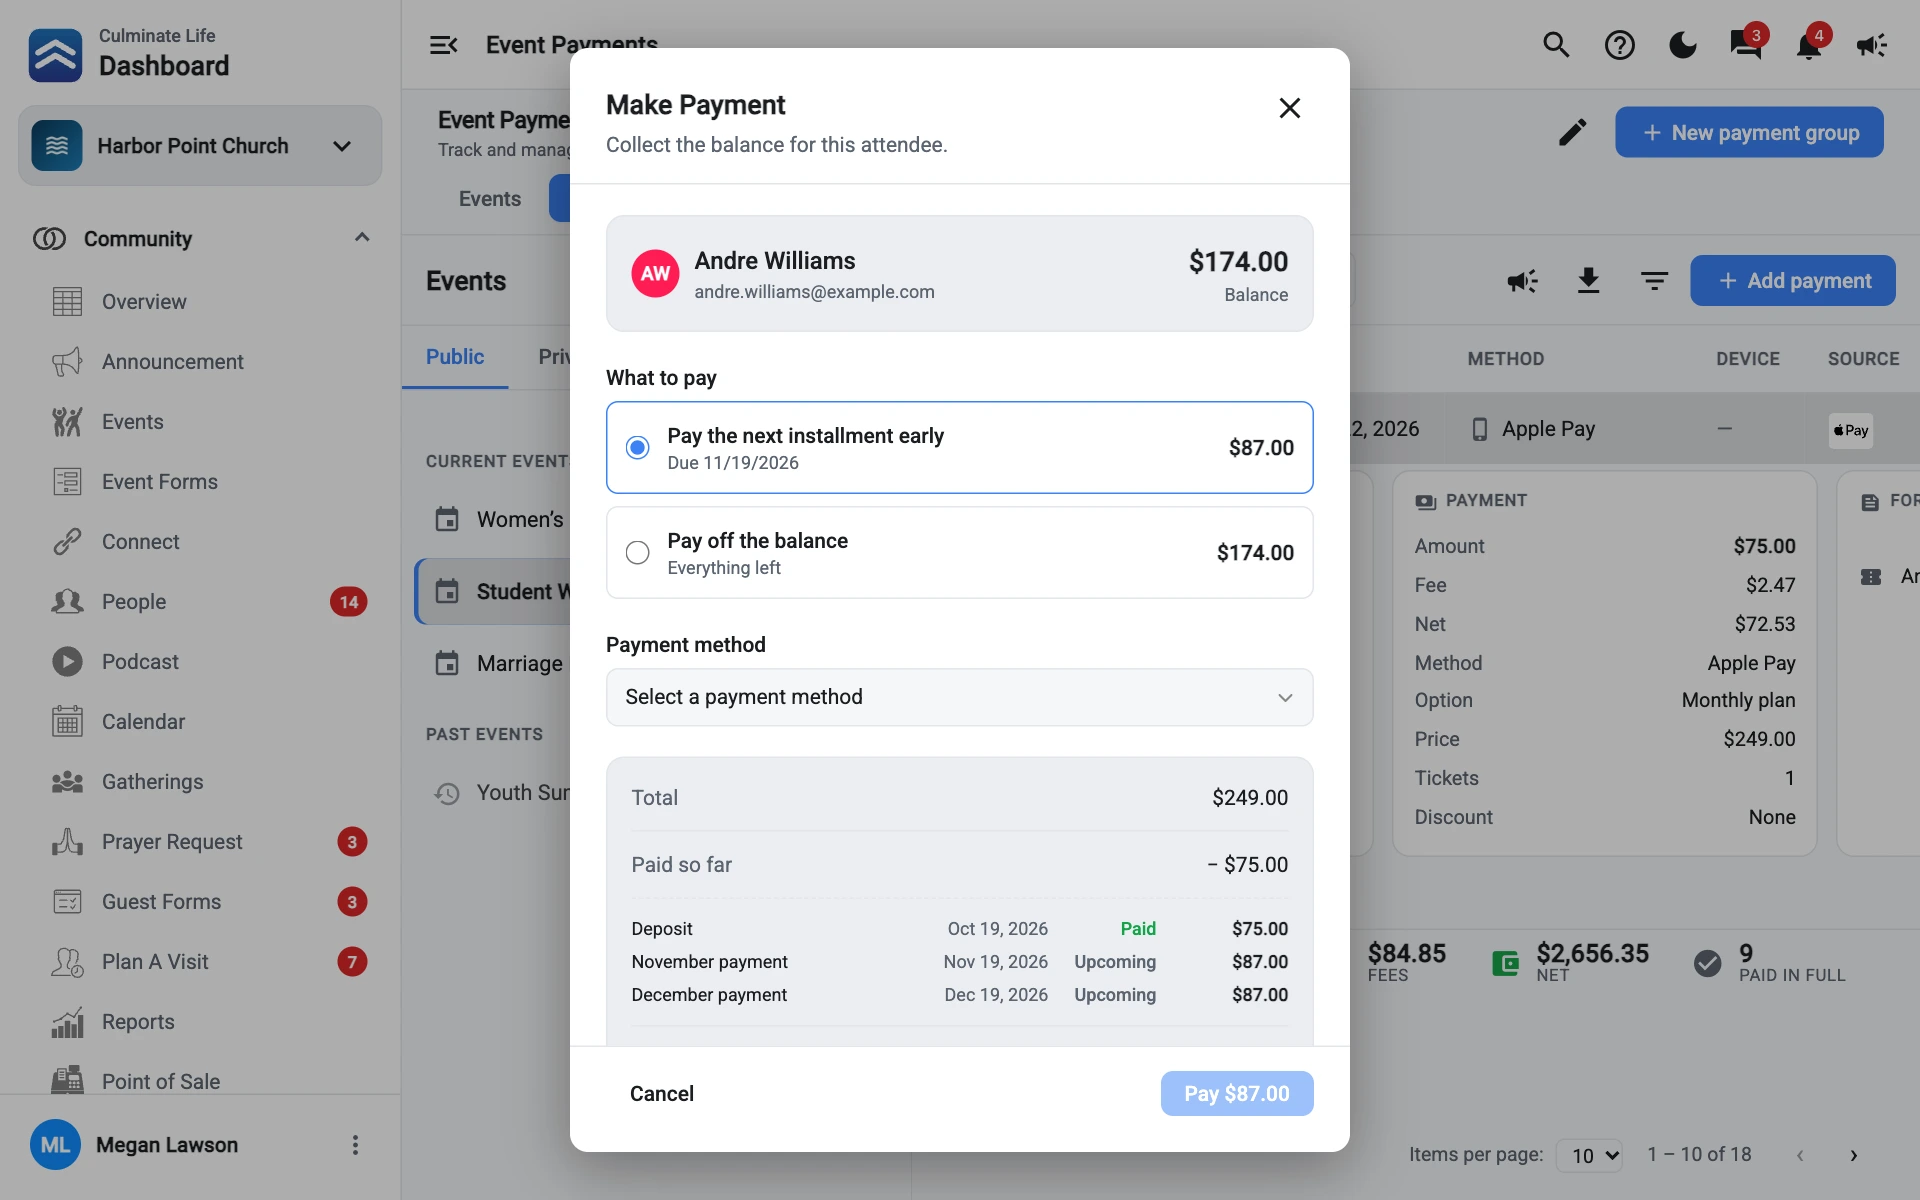This screenshot has width=1920, height=1200.
Task: Click the edit pencil icon
Action: coord(1572,132)
